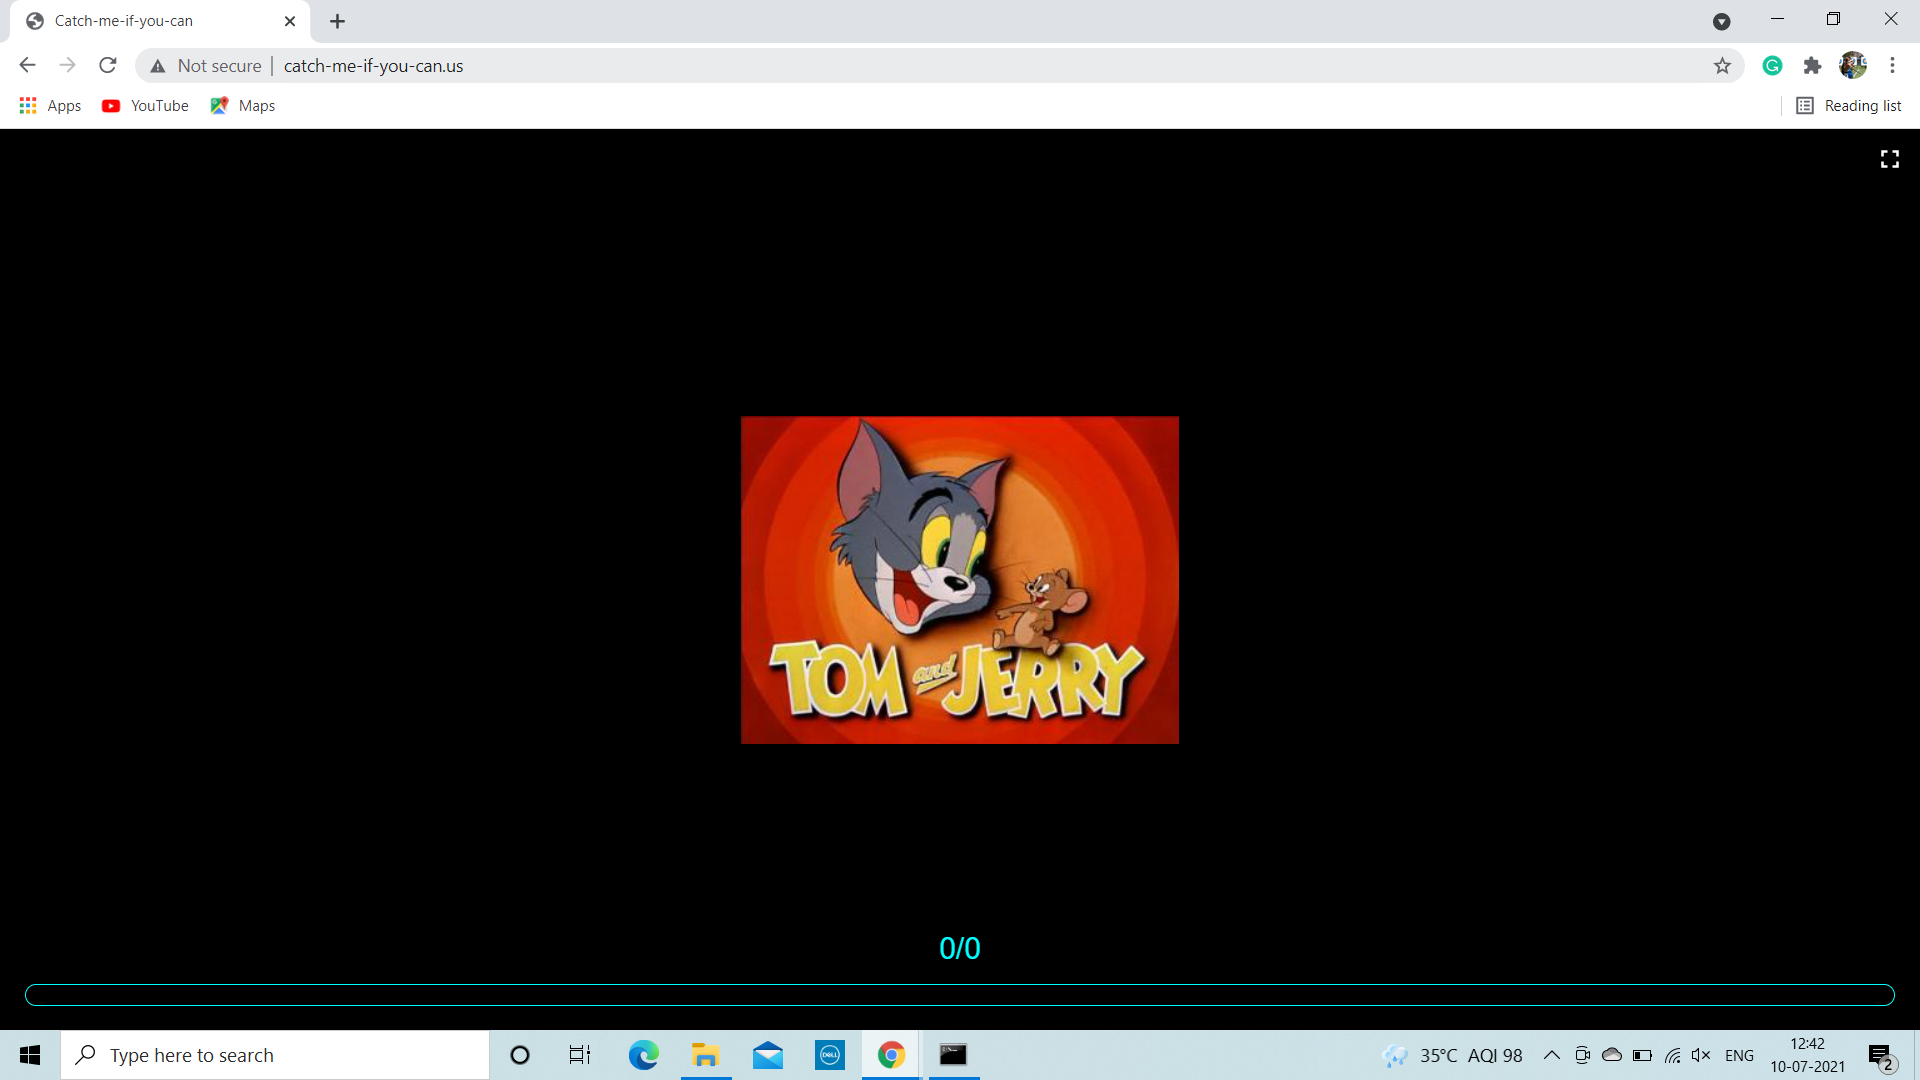Viewport: 1920px width, 1080px height.
Task: Click the Tom and Jerry image
Action: (960, 580)
